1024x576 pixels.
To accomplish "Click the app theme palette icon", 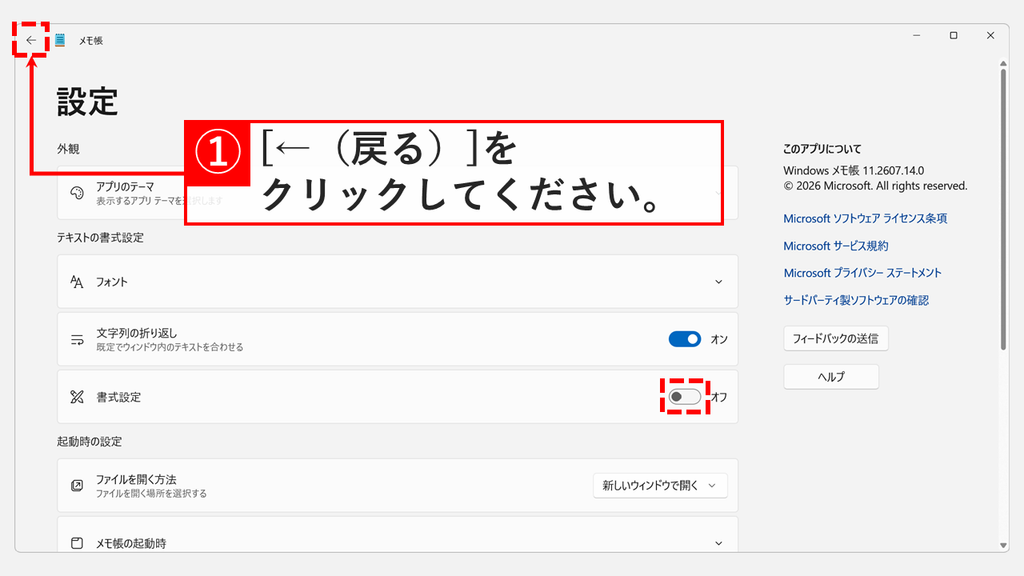I will pyautogui.click(x=77, y=193).
